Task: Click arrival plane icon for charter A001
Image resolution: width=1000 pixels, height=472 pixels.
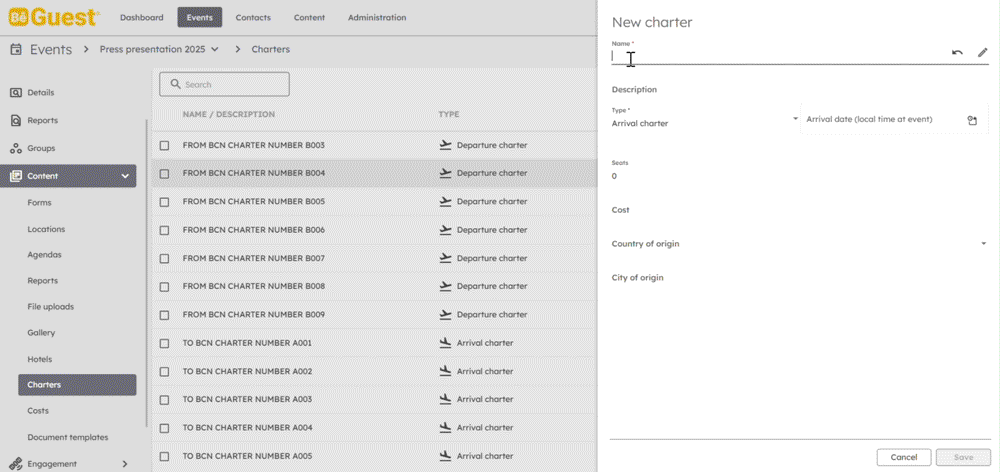Action: [446, 343]
